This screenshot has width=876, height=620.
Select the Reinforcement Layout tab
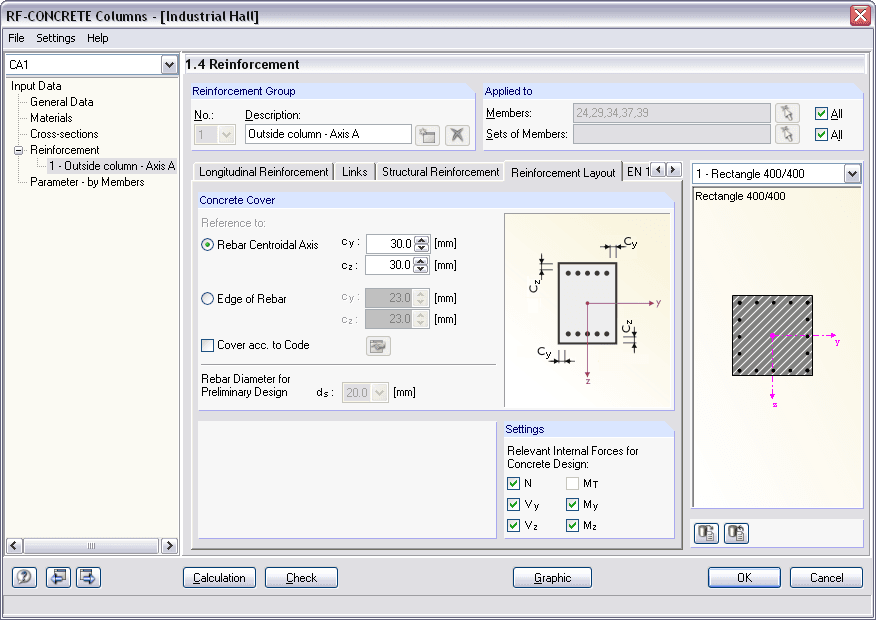[563, 172]
